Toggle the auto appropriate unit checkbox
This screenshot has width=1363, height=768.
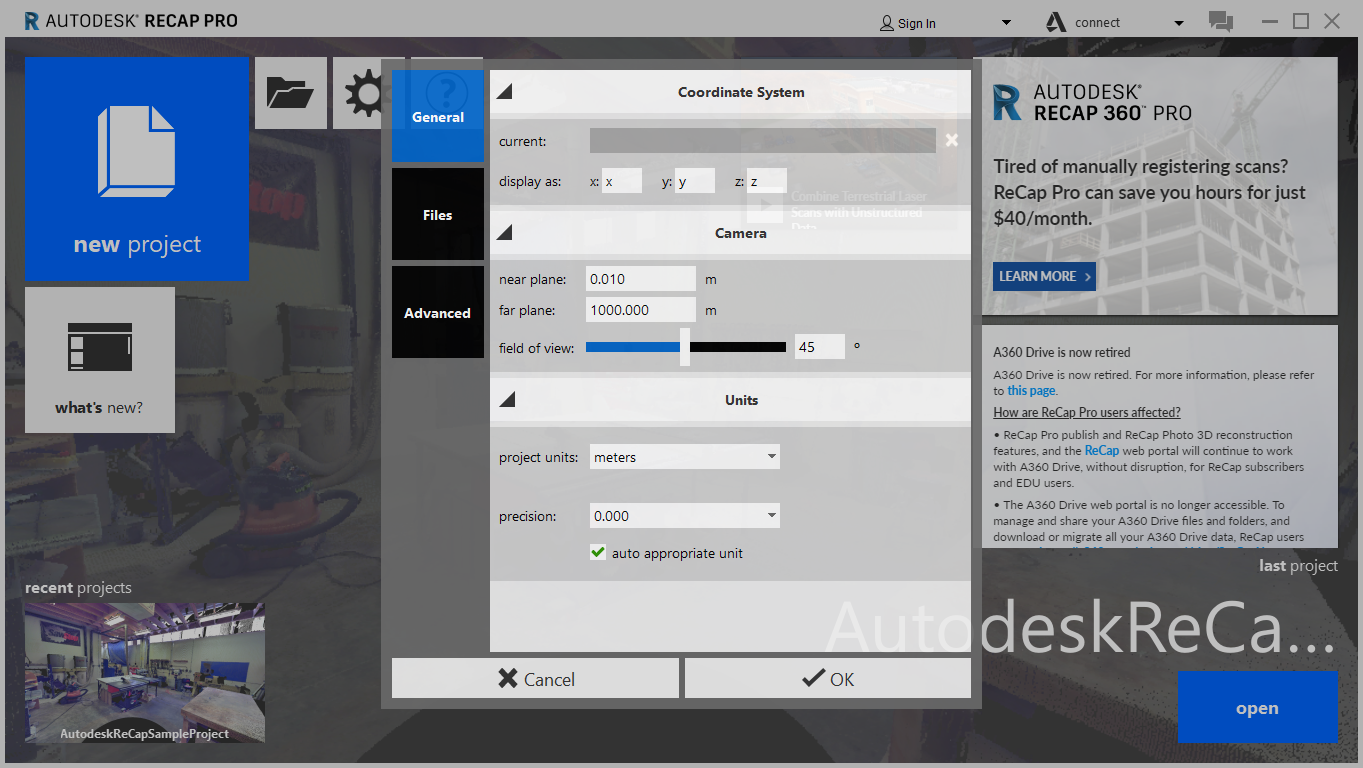coord(598,552)
